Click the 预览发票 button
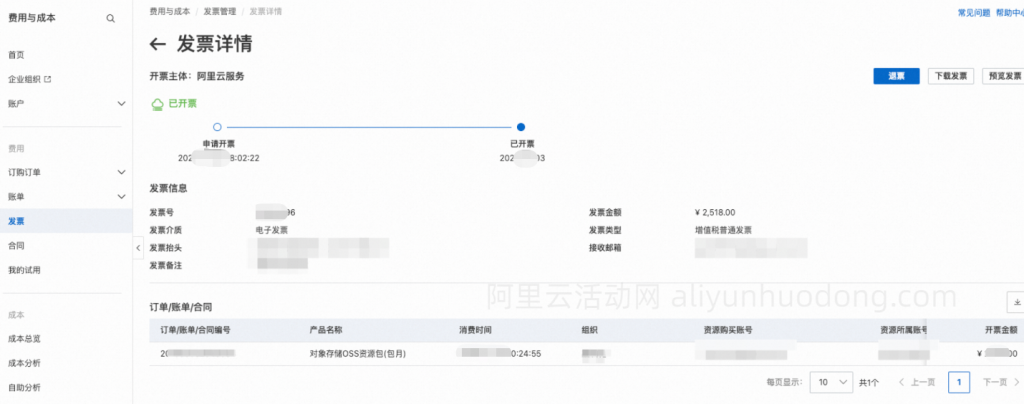The width and height of the screenshot is (1024, 404). 1003,76
